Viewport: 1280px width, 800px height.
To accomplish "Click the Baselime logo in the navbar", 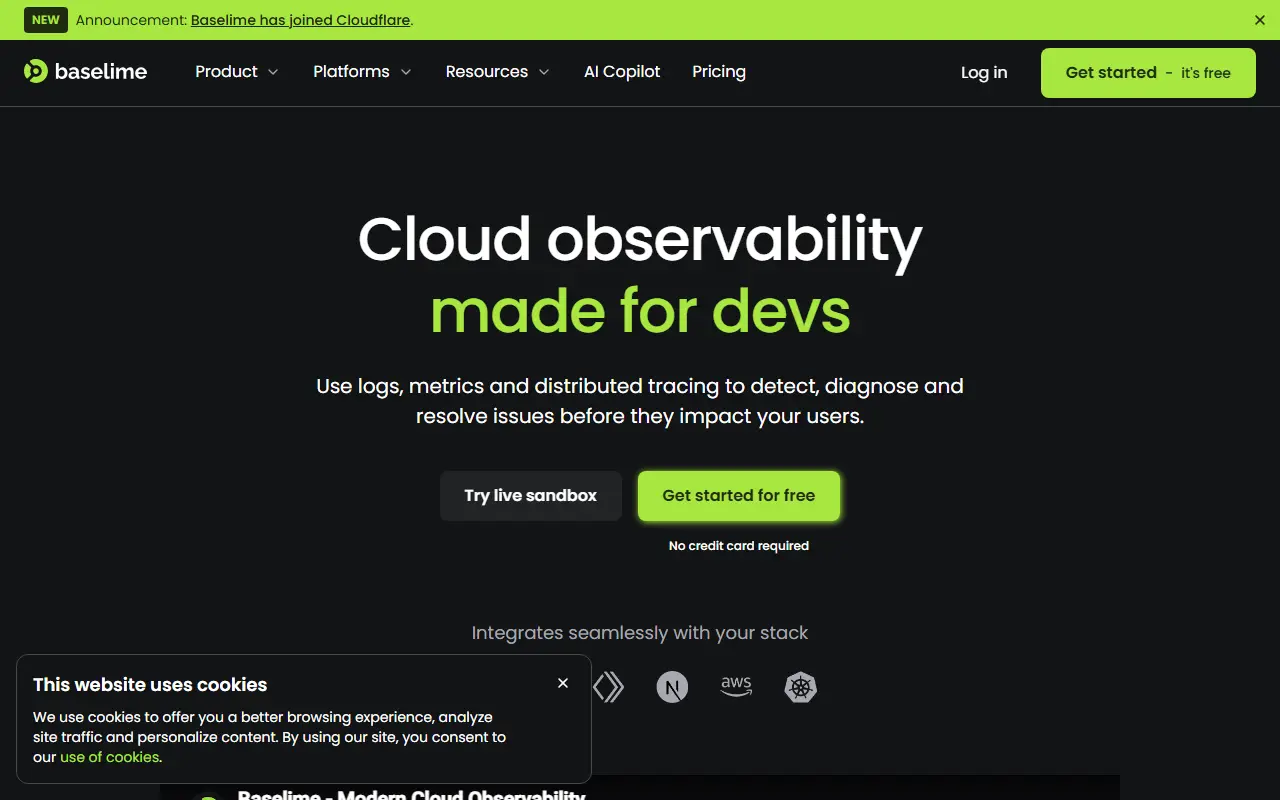I will coord(86,72).
